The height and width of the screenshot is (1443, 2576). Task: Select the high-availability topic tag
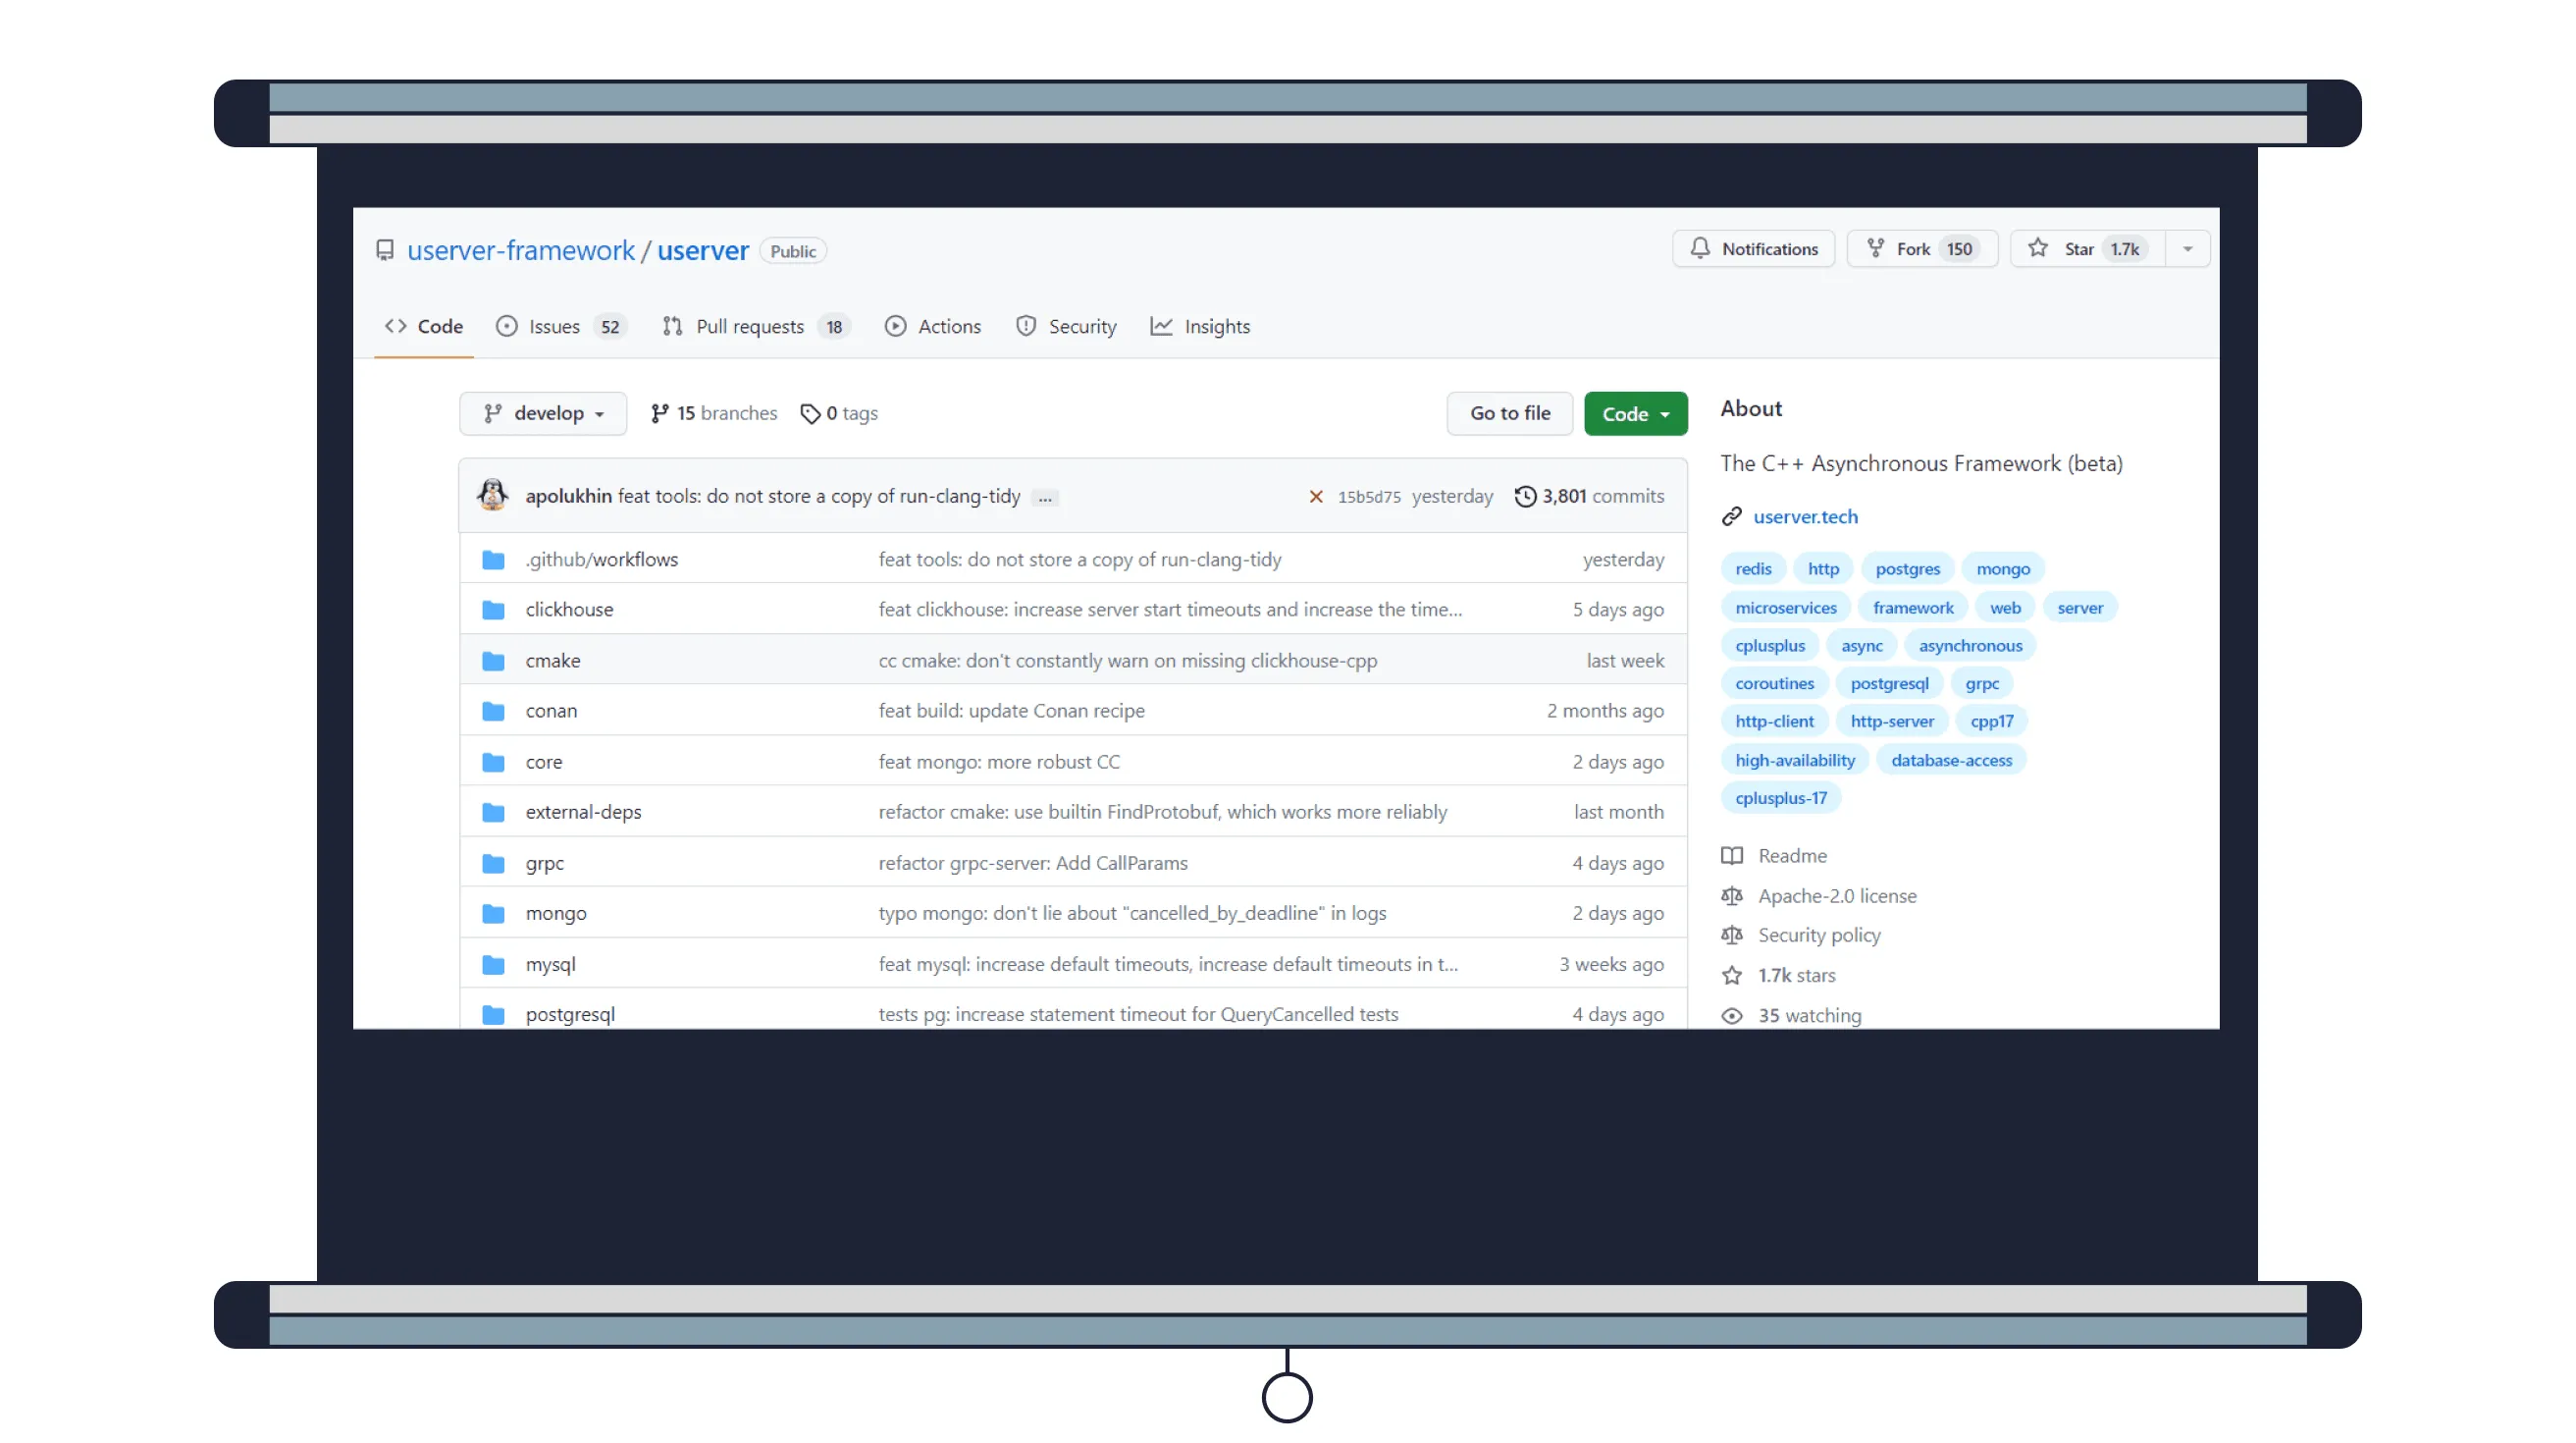(x=1795, y=760)
